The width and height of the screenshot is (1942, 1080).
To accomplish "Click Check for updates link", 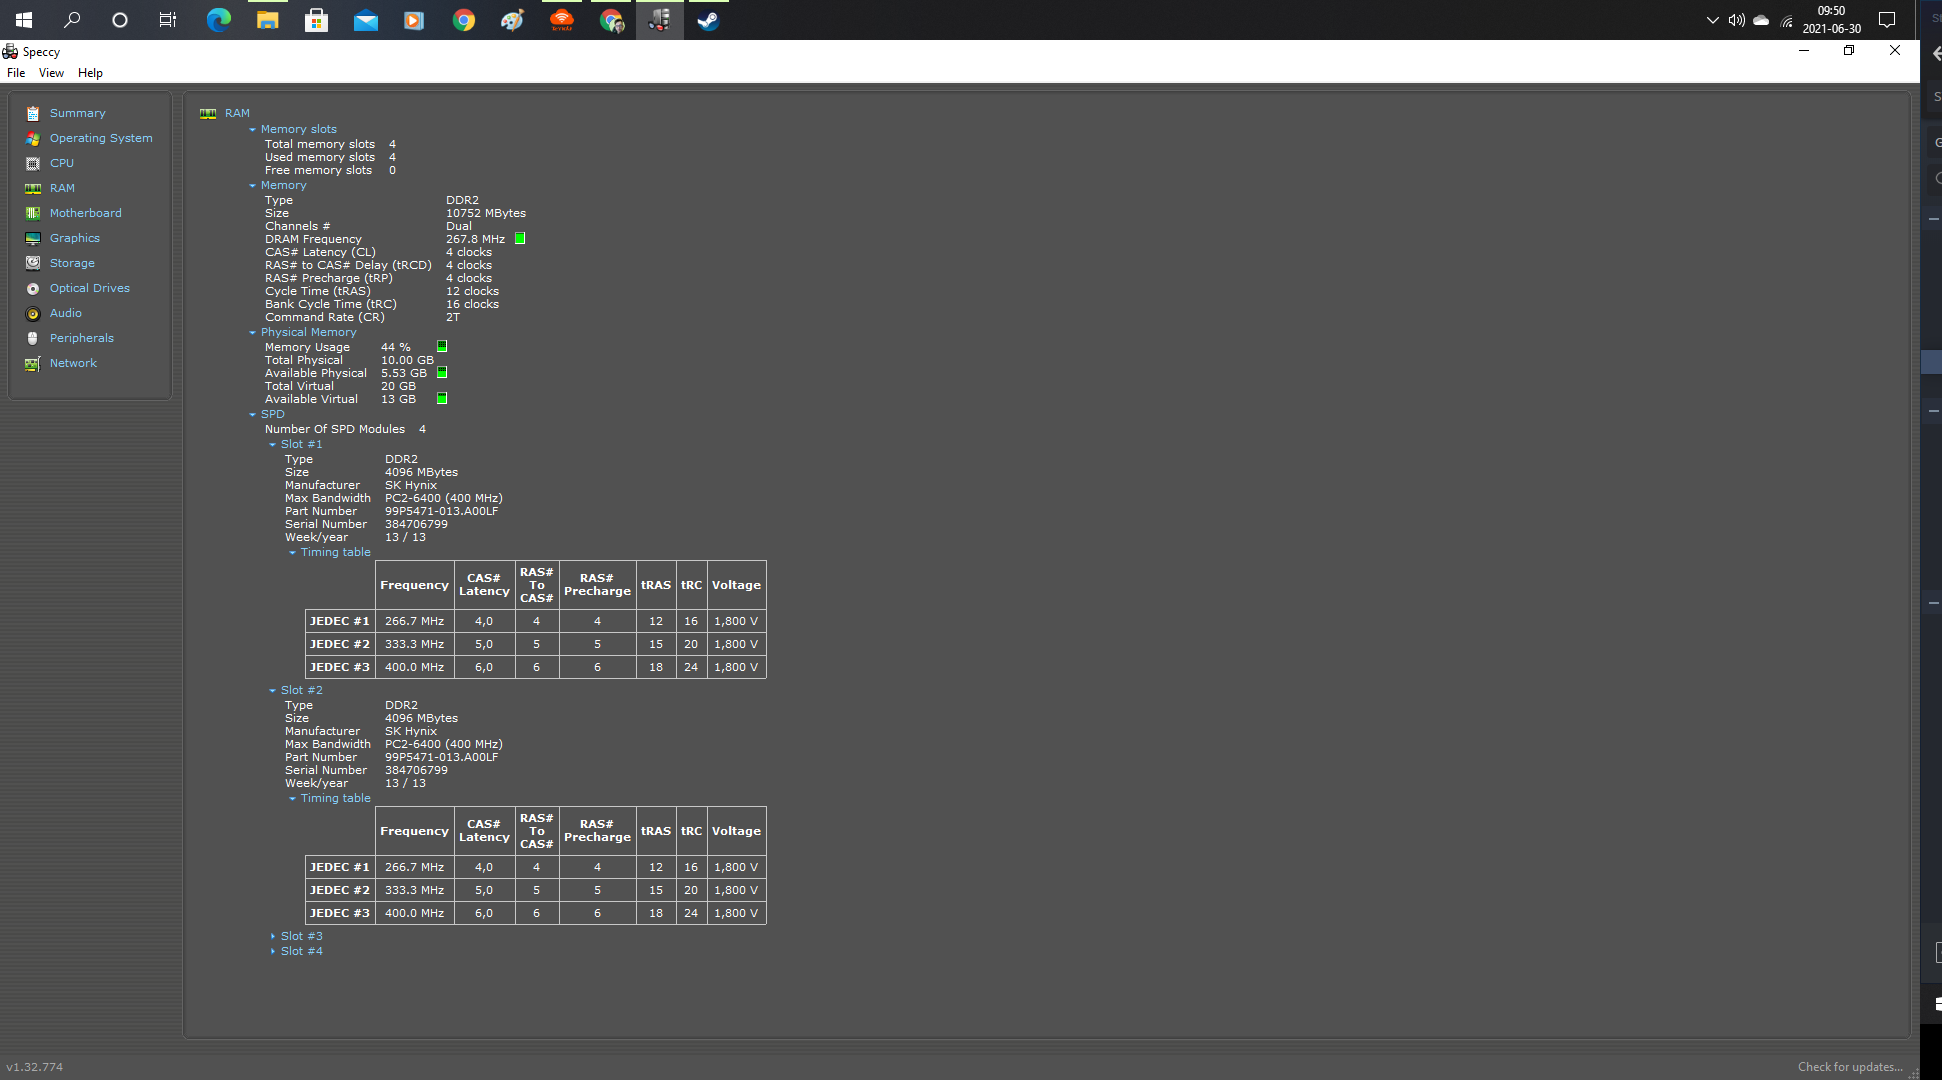I will 1849,1067.
